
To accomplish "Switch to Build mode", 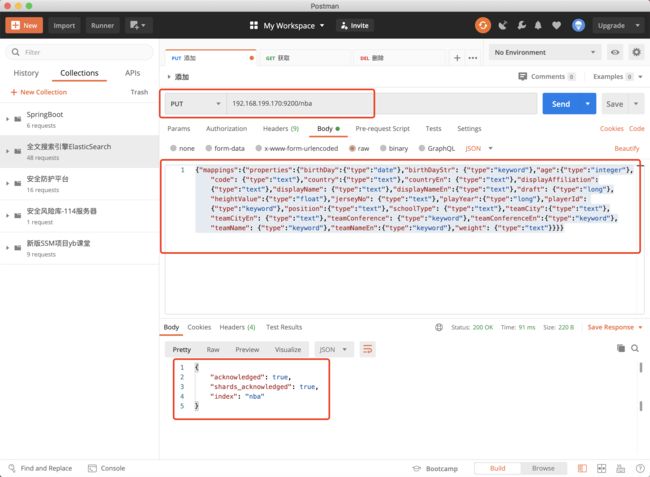I will pyautogui.click(x=497, y=468).
